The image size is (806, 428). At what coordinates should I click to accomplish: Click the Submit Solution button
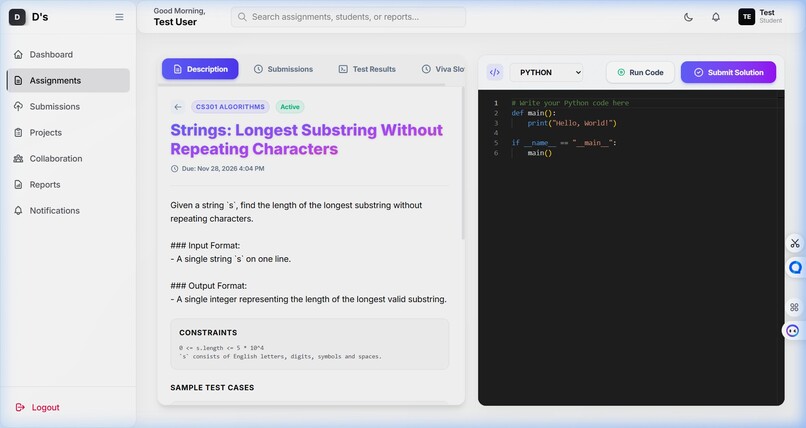click(x=728, y=72)
